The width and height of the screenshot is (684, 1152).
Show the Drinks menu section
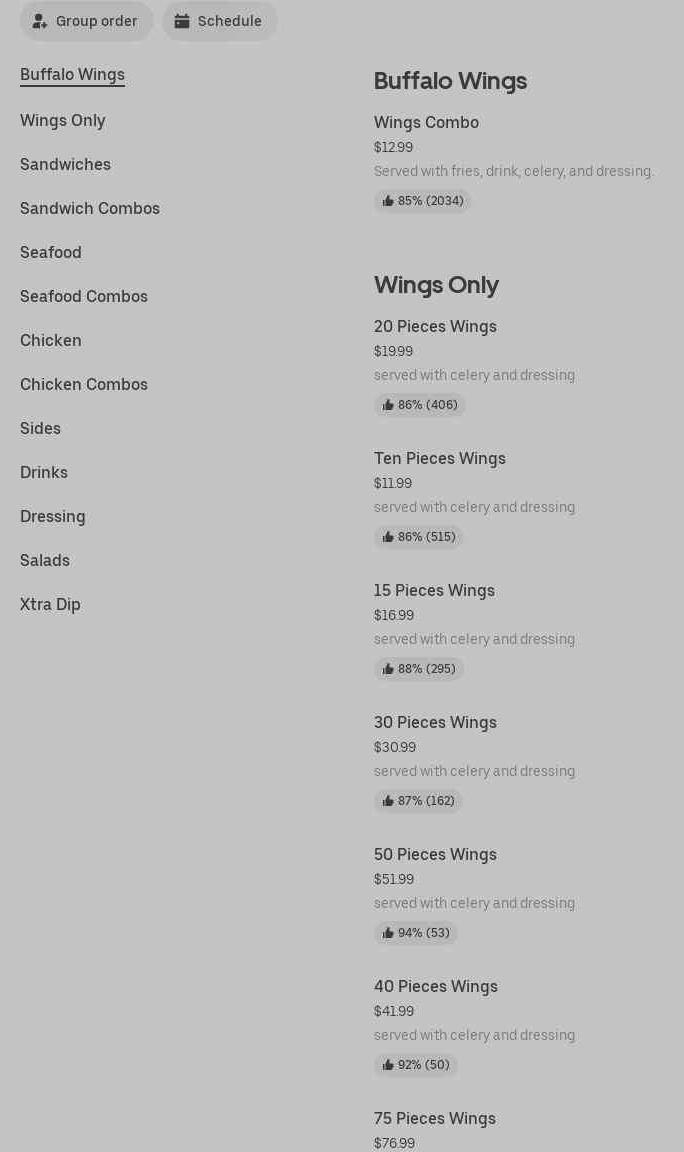coord(44,472)
